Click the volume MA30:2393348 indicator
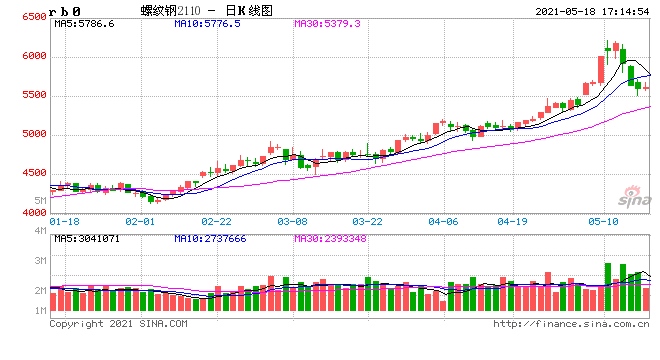Screen dimensions: 660x360 pos(330,239)
